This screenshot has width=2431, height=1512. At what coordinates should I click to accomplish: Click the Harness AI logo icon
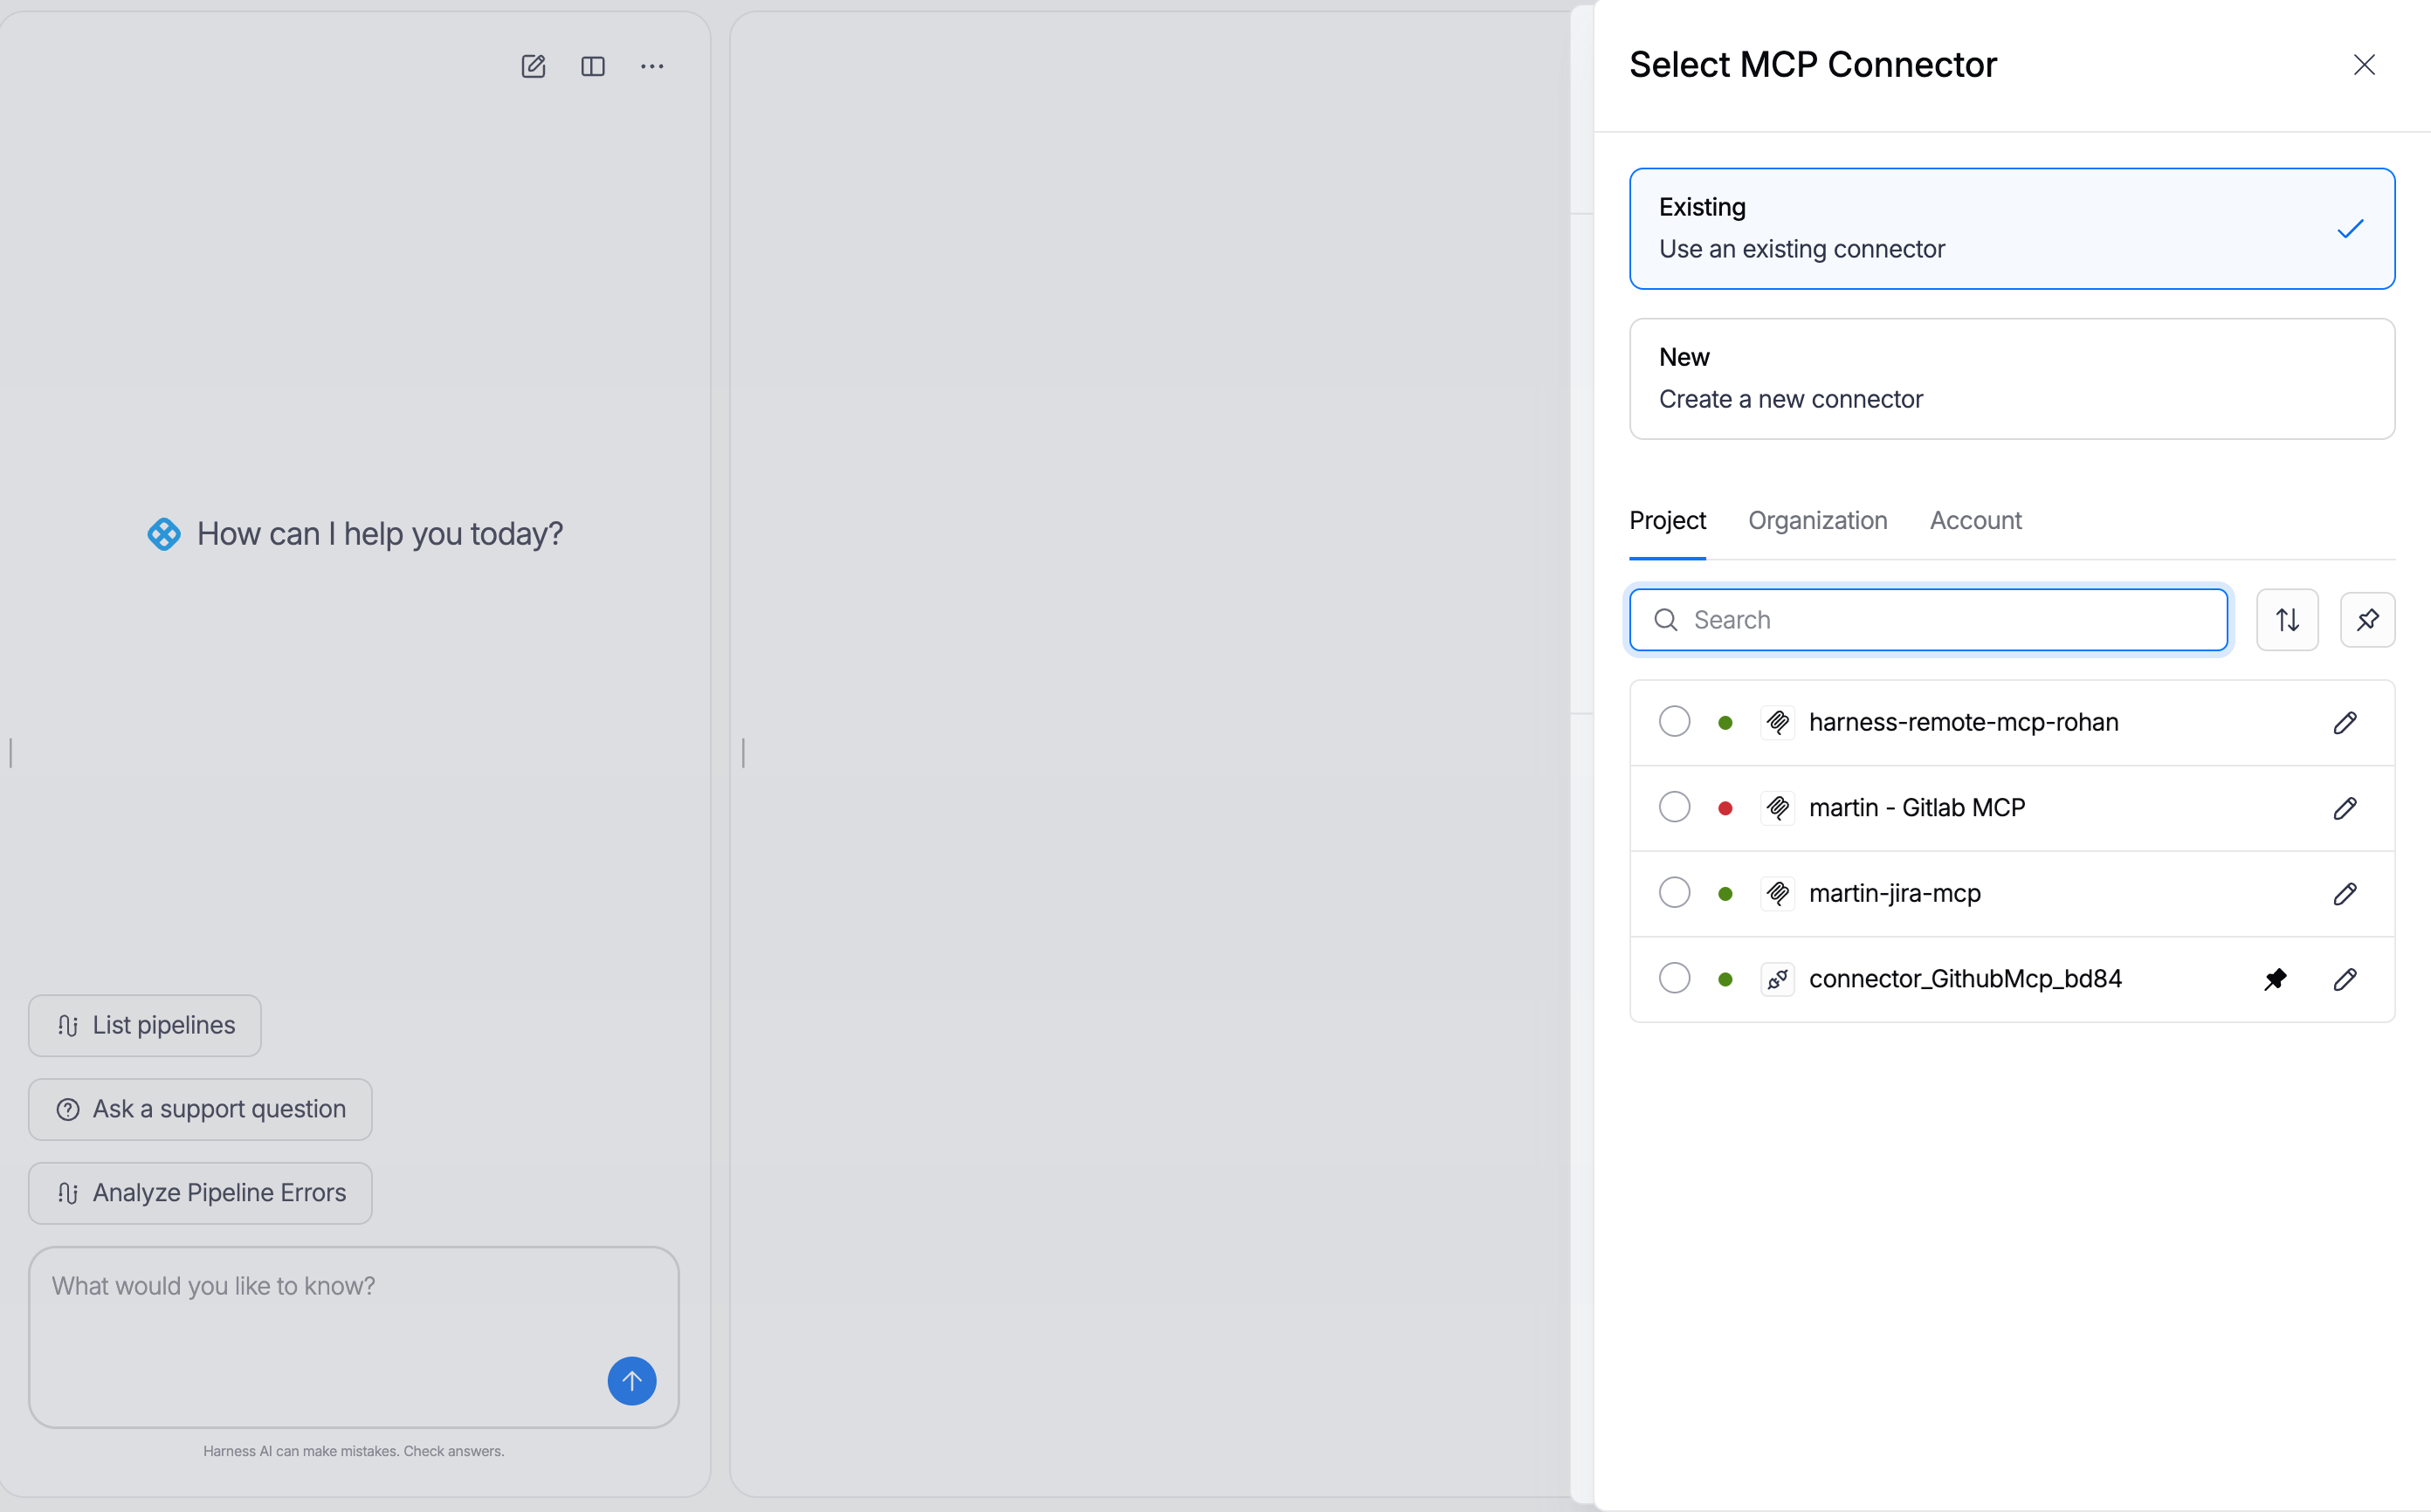[x=164, y=534]
